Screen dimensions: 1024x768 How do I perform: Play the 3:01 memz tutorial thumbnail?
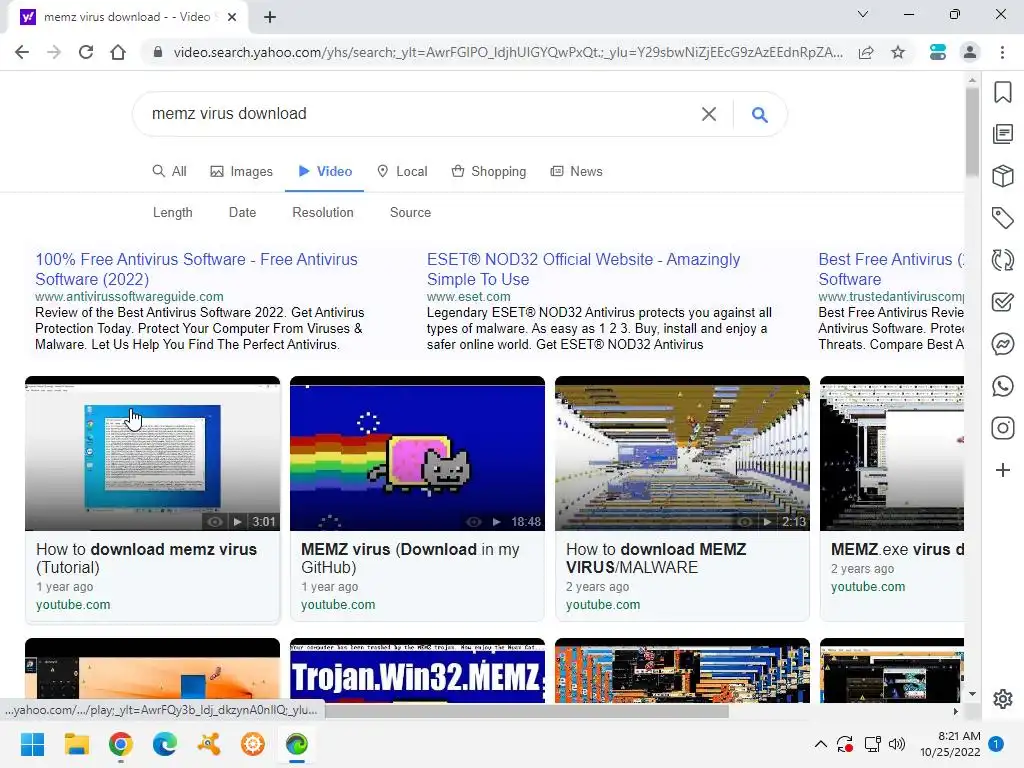tap(152, 453)
